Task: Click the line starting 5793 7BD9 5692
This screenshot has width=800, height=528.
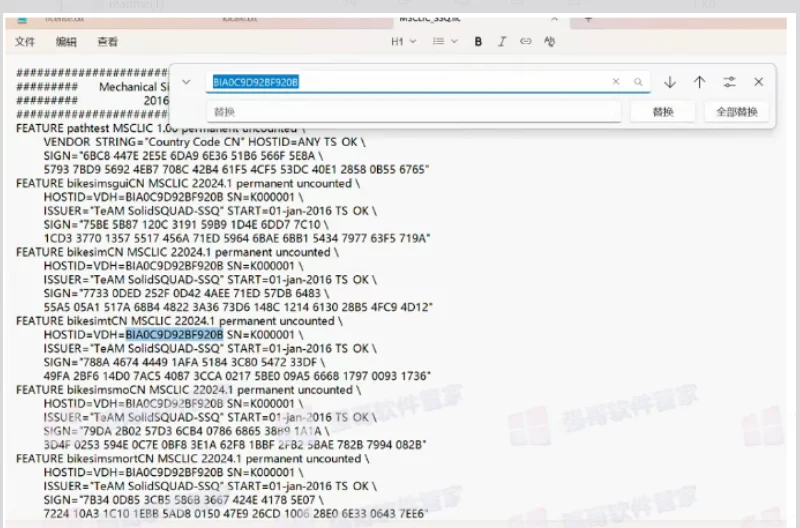Action: 236,169
